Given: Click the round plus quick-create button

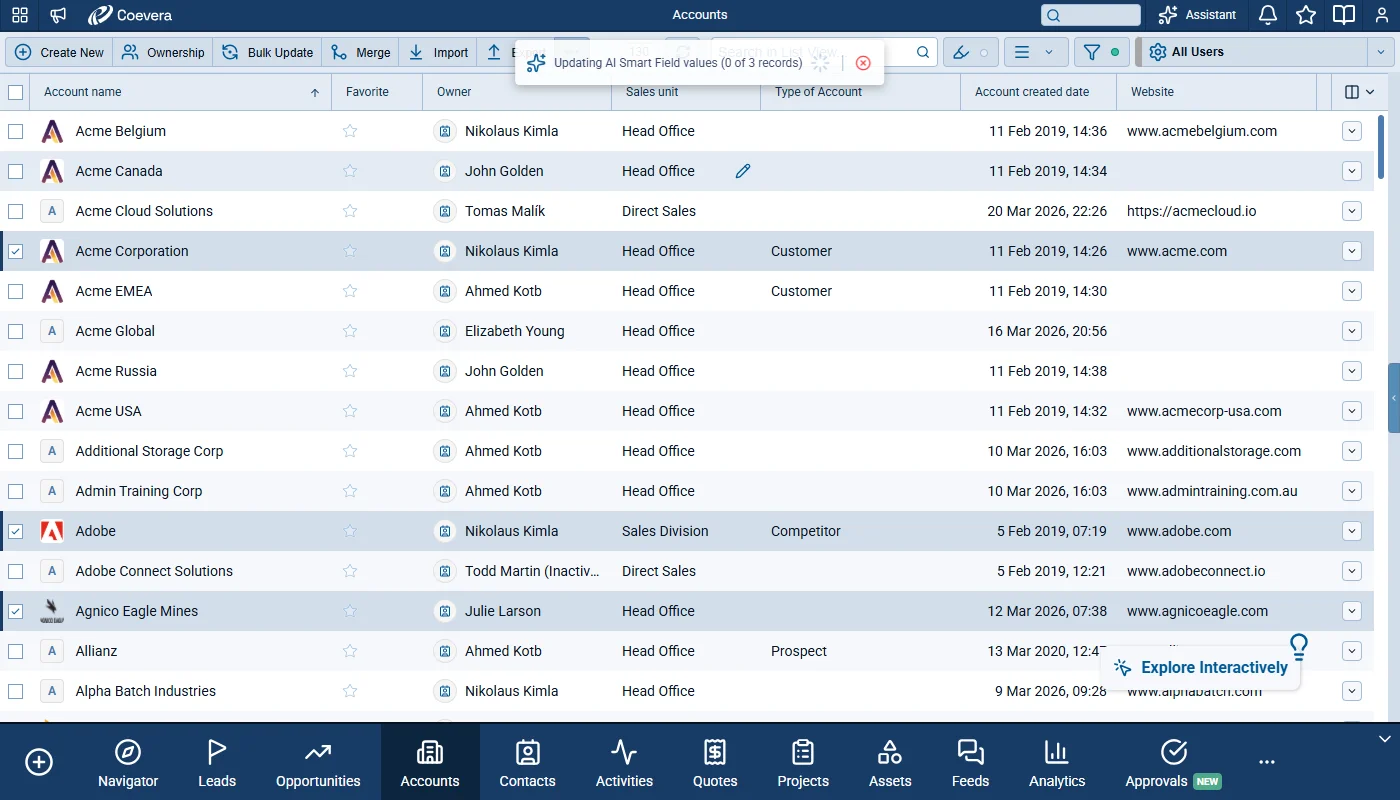Looking at the screenshot, I should tap(39, 762).
